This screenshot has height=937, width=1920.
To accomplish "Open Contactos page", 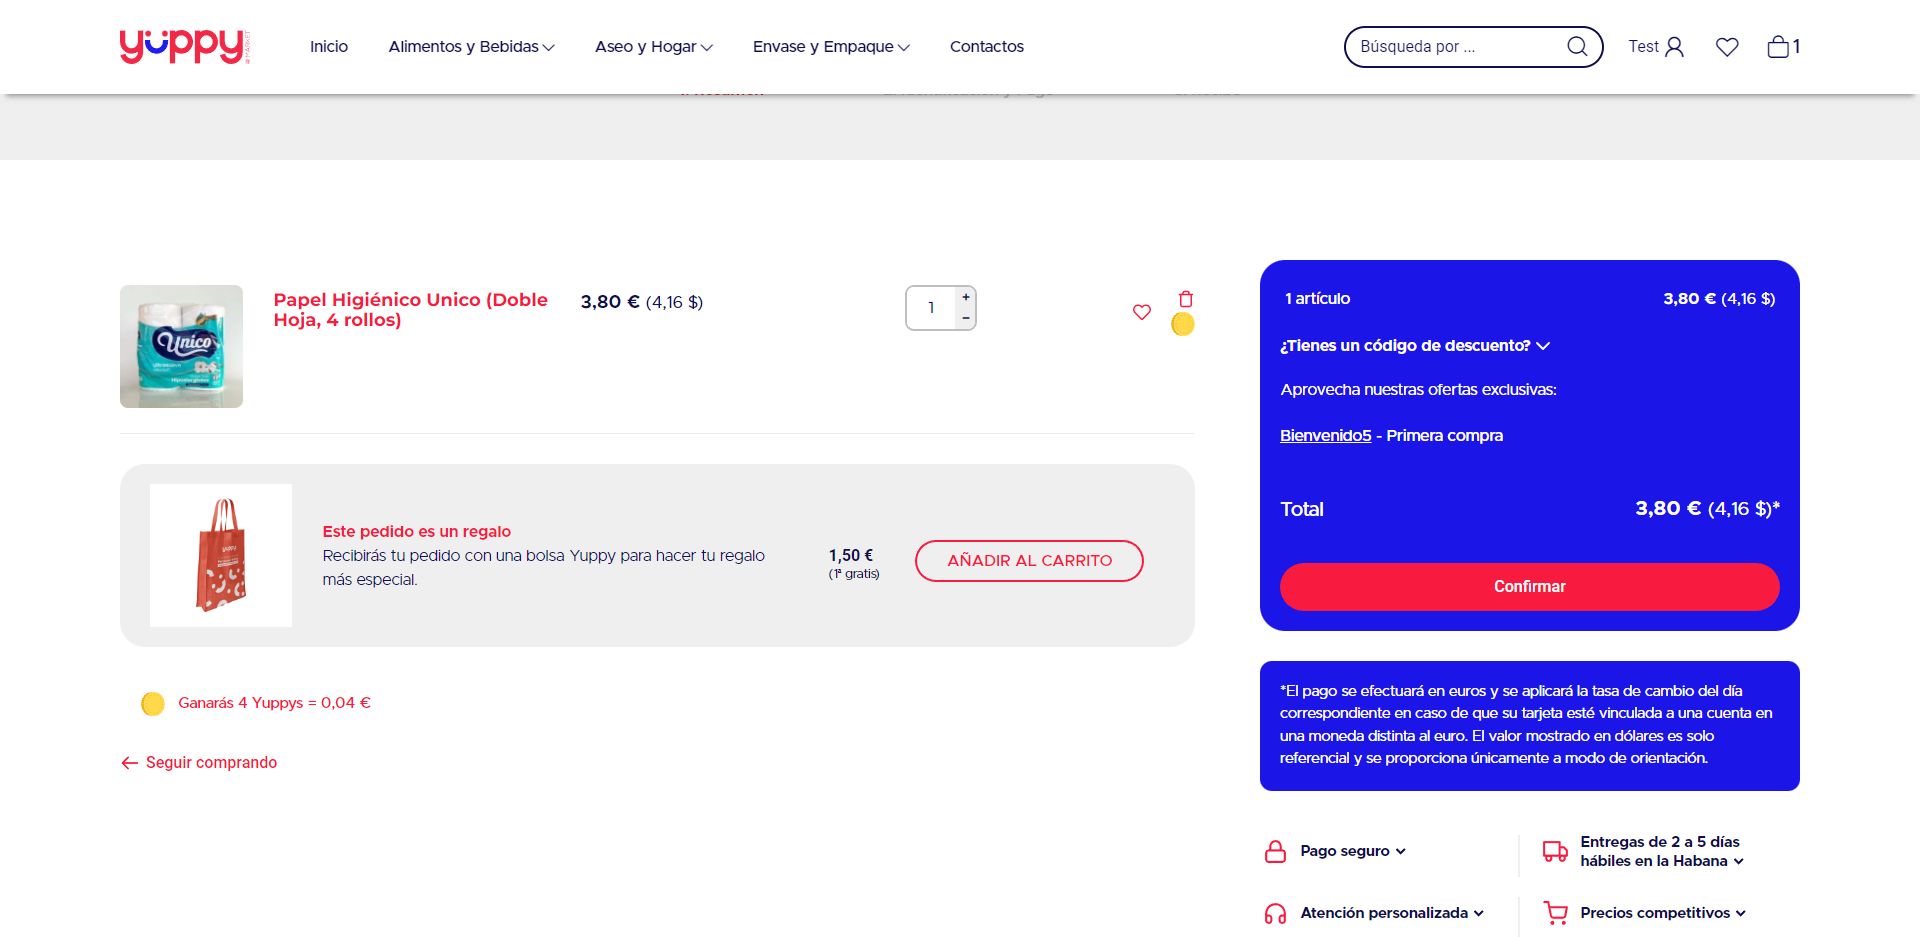I will pos(987,47).
